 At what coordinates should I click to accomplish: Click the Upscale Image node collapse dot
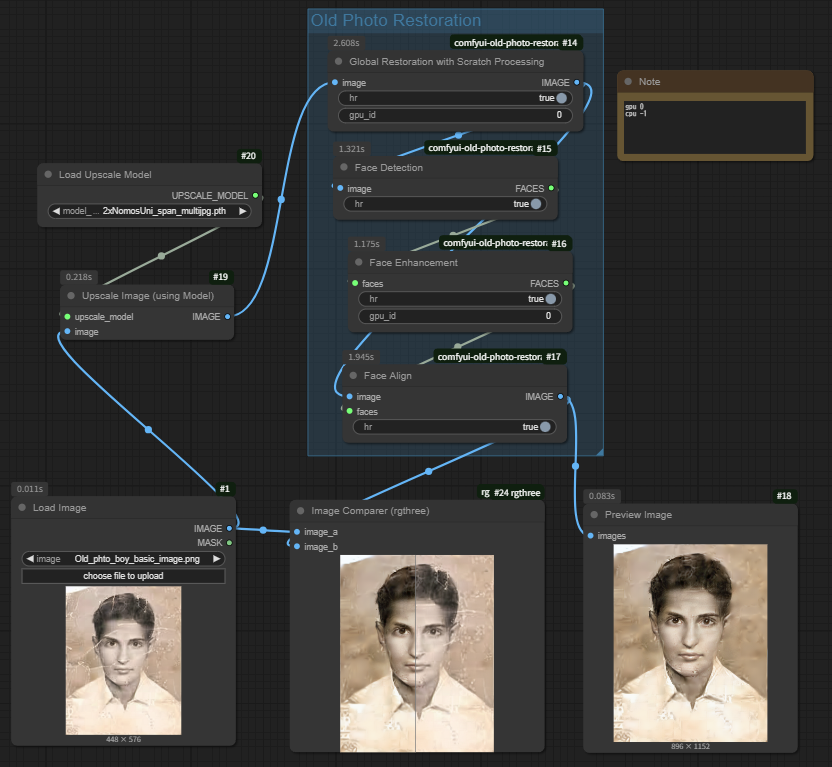coord(71,296)
